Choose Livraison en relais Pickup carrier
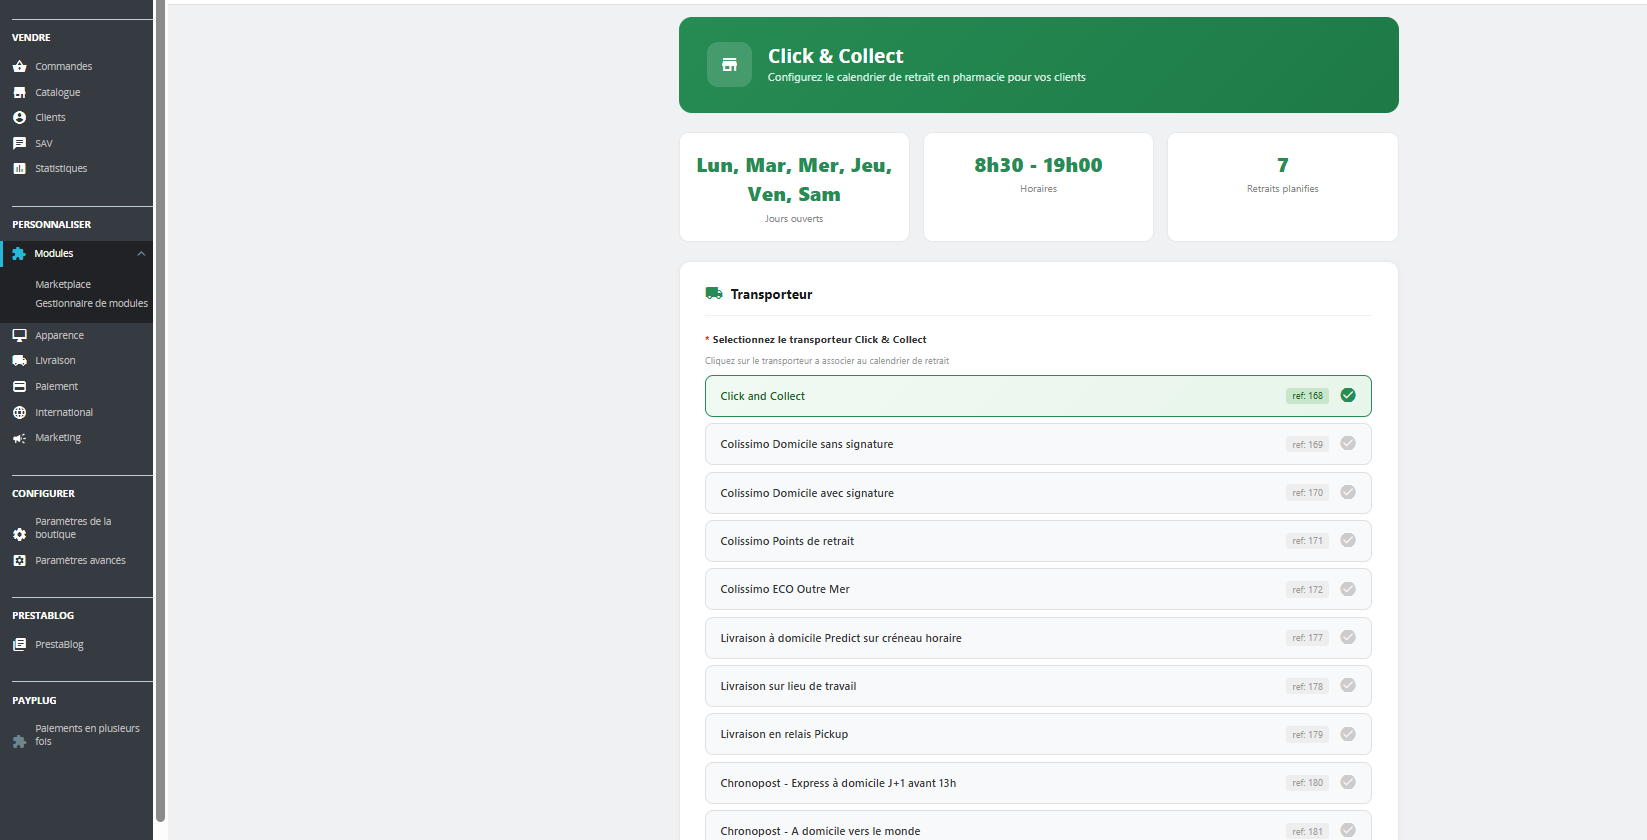Screen dimensions: 1647x840 coord(1038,734)
